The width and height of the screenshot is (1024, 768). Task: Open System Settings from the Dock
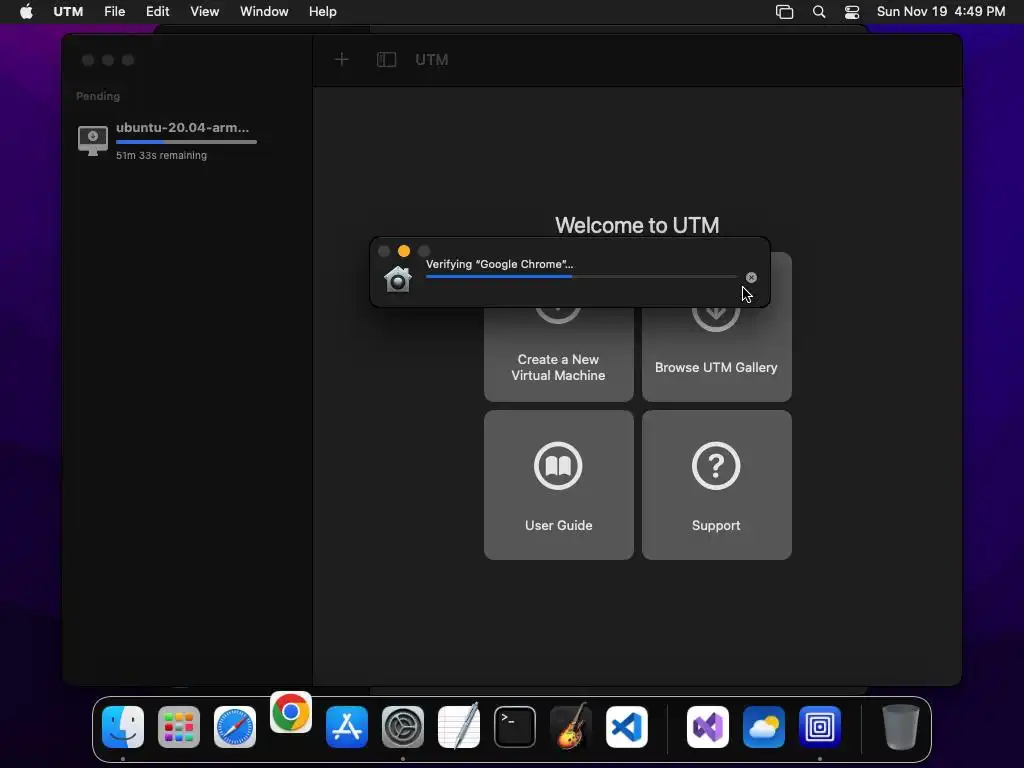pyautogui.click(x=403, y=727)
